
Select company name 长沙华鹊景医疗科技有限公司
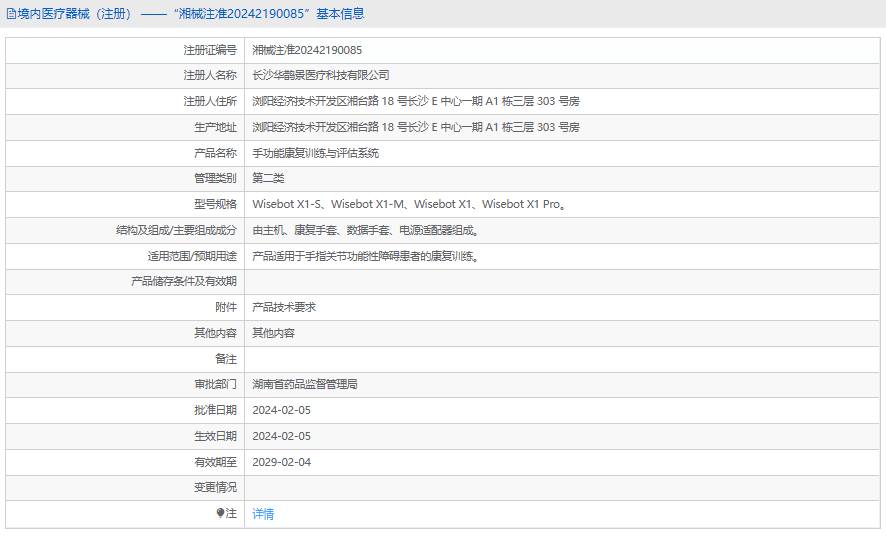point(320,75)
